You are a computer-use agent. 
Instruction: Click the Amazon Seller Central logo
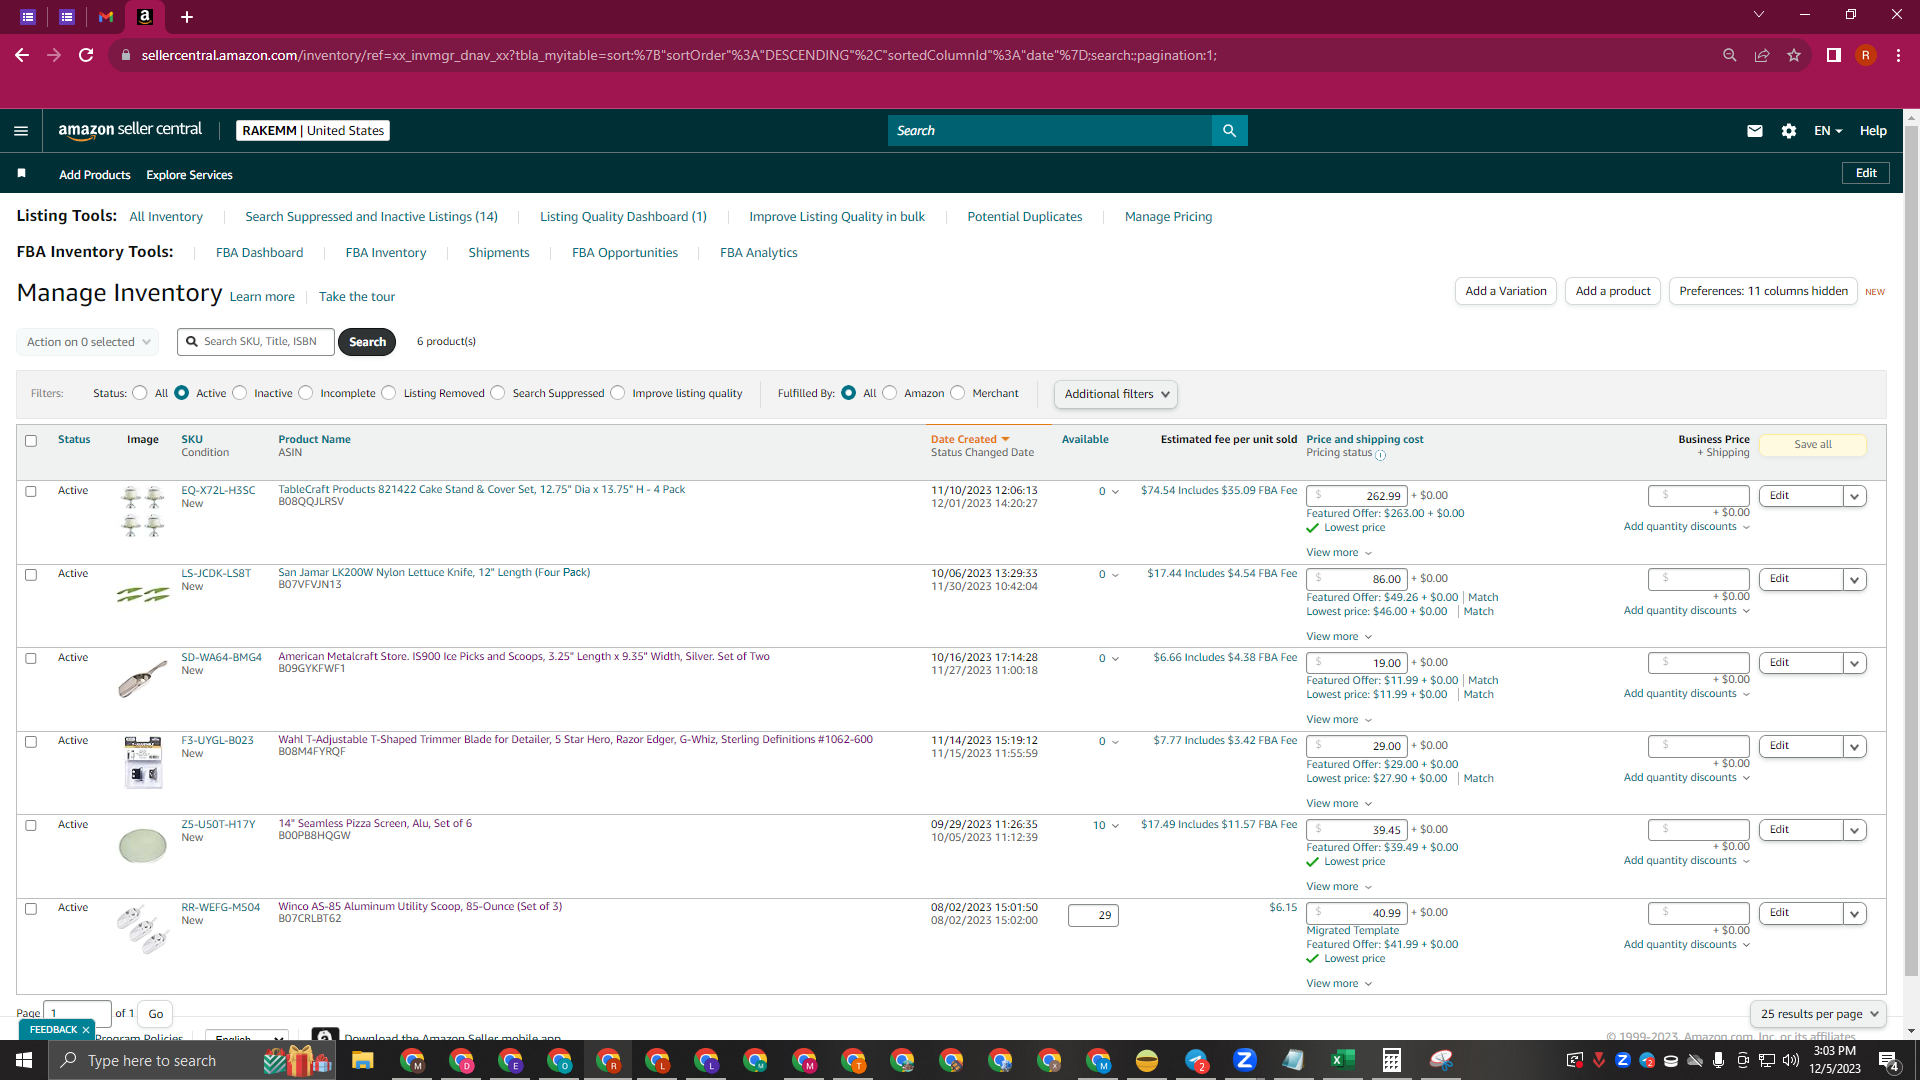(130, 130)
